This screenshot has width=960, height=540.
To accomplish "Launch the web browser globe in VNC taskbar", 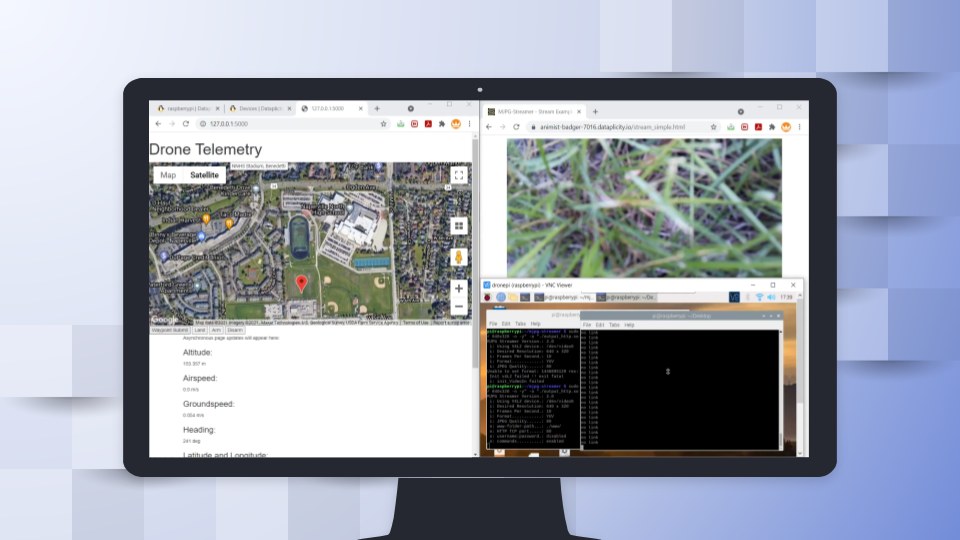I will (x=501, y=297).
